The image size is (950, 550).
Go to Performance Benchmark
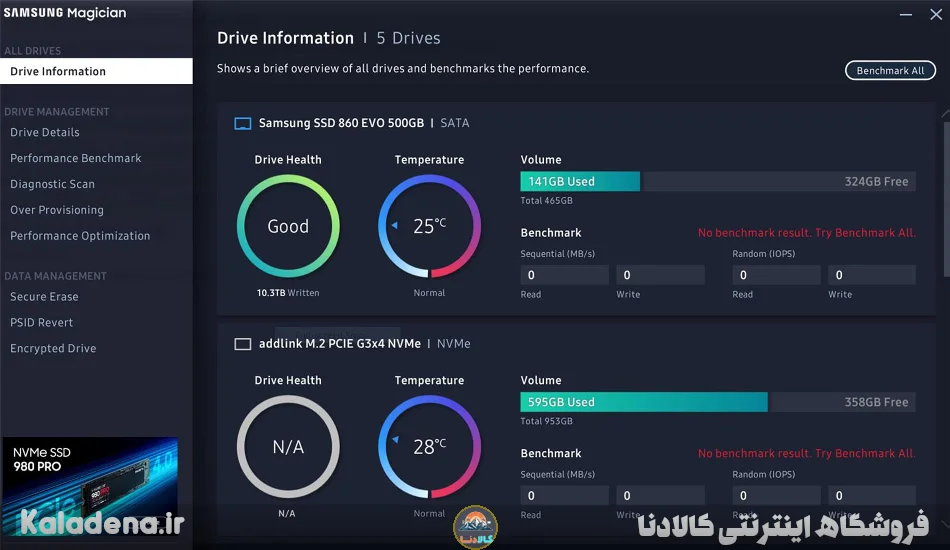tap(76, 158)
